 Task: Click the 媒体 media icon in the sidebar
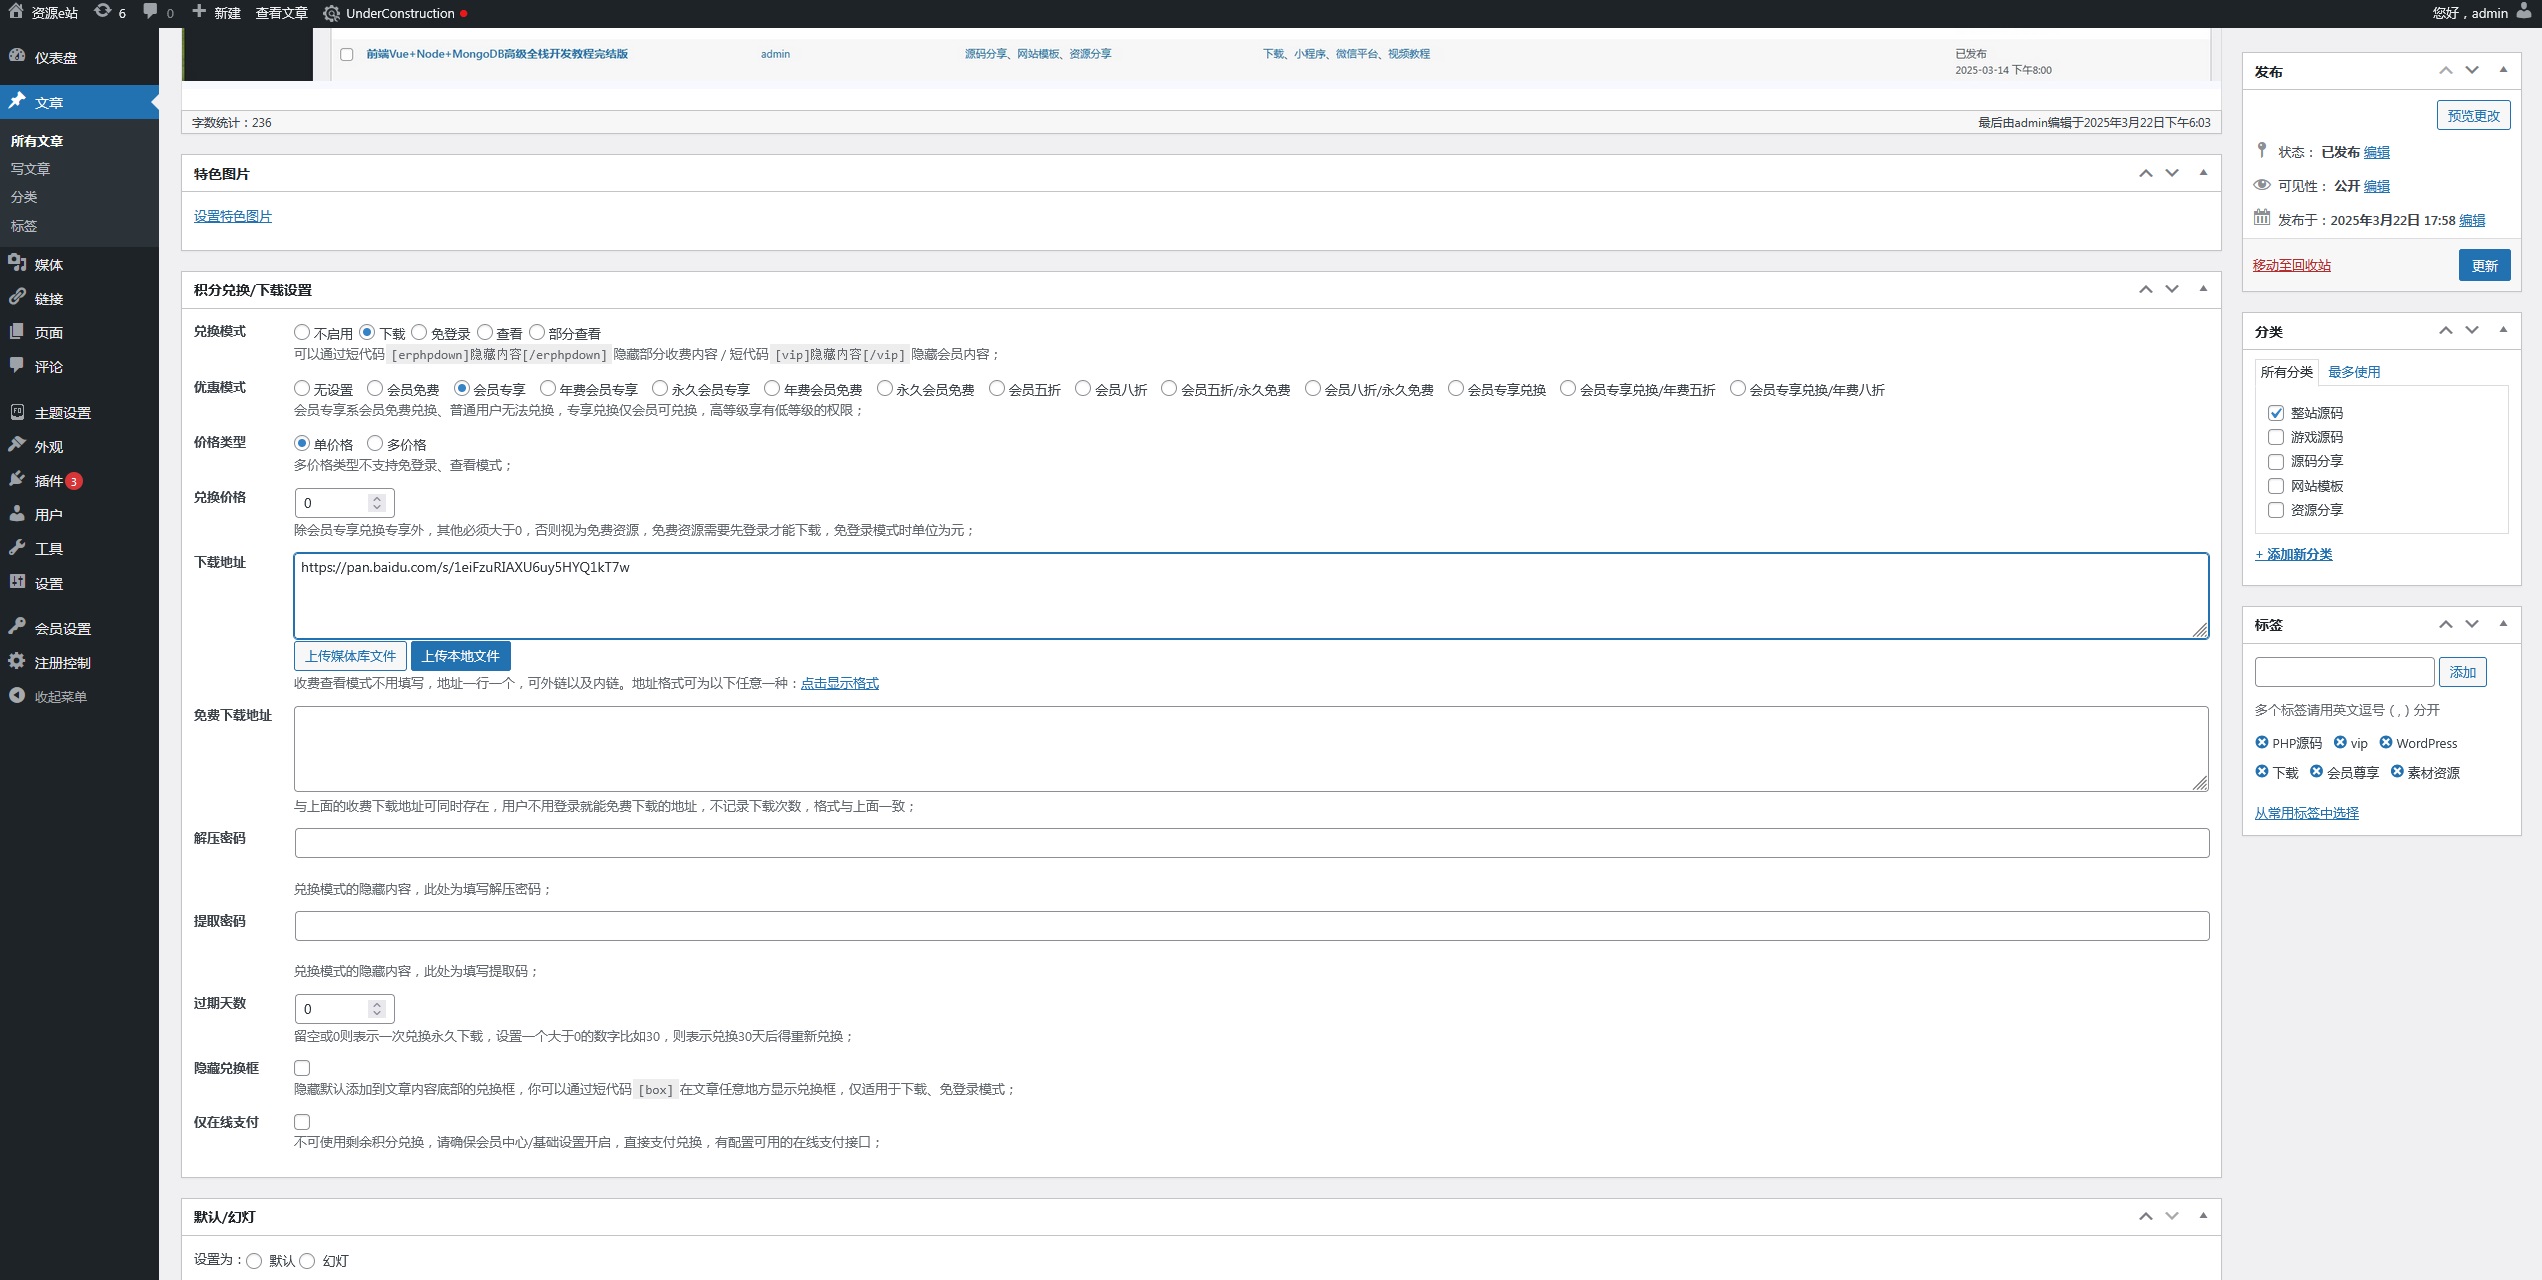pyautogui.click(x=17, y=263)
